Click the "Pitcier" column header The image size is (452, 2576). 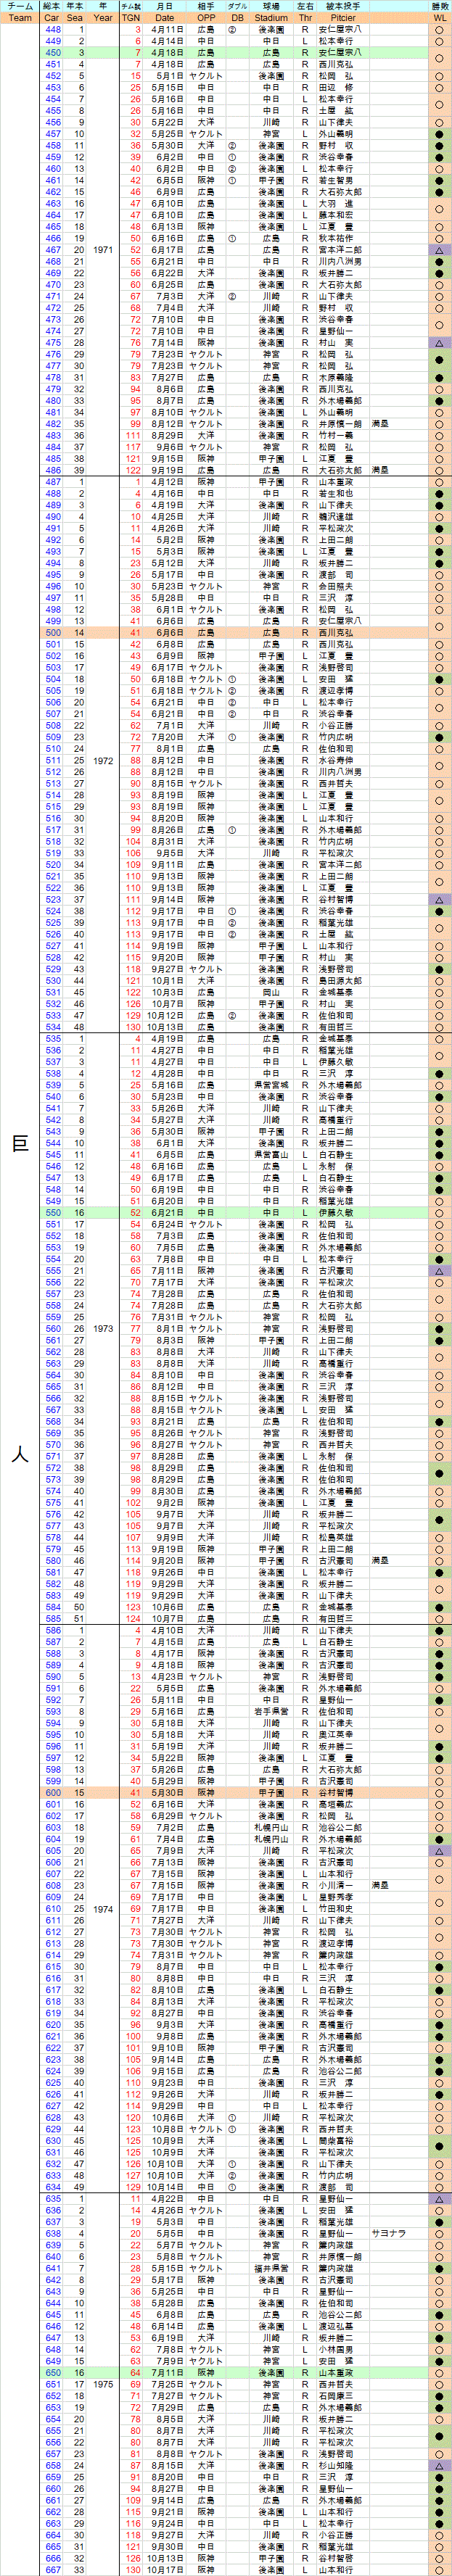[x=343, y=18]
